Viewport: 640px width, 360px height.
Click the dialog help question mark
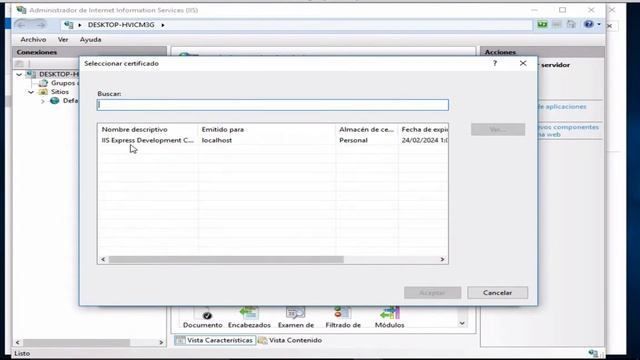pyautogui.click(x=495, y=63)
